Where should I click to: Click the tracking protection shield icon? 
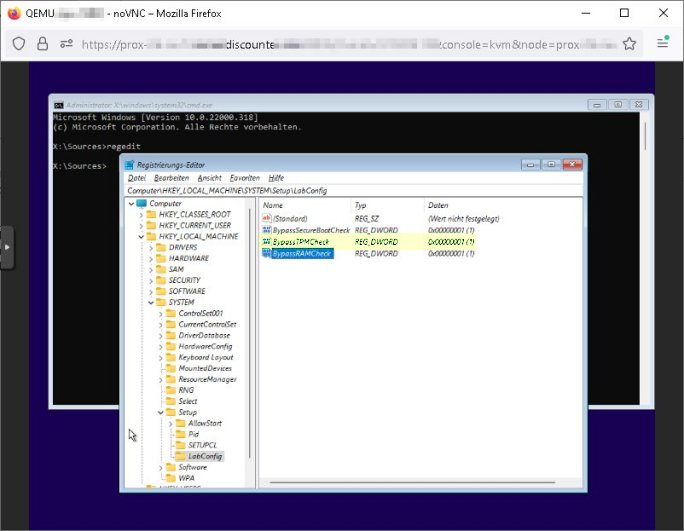(19, 44)
